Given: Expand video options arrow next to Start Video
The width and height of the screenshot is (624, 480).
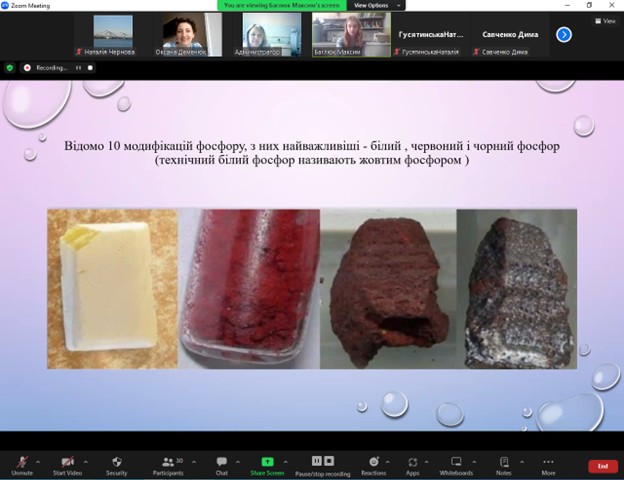Looking at the screenshot, I should click(86, 462).
